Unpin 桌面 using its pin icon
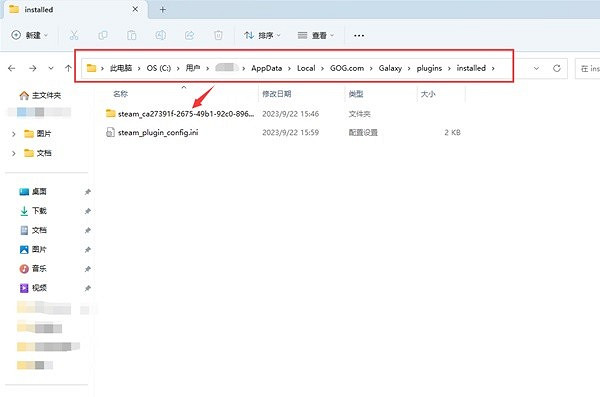This screenshot has width=600, height=397. (x=88, y=192)
